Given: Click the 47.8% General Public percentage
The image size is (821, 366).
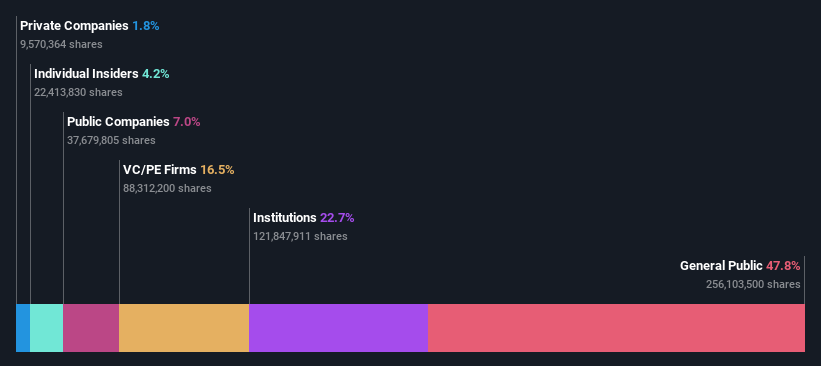Looking at the screenshot, I should (783, 266).
